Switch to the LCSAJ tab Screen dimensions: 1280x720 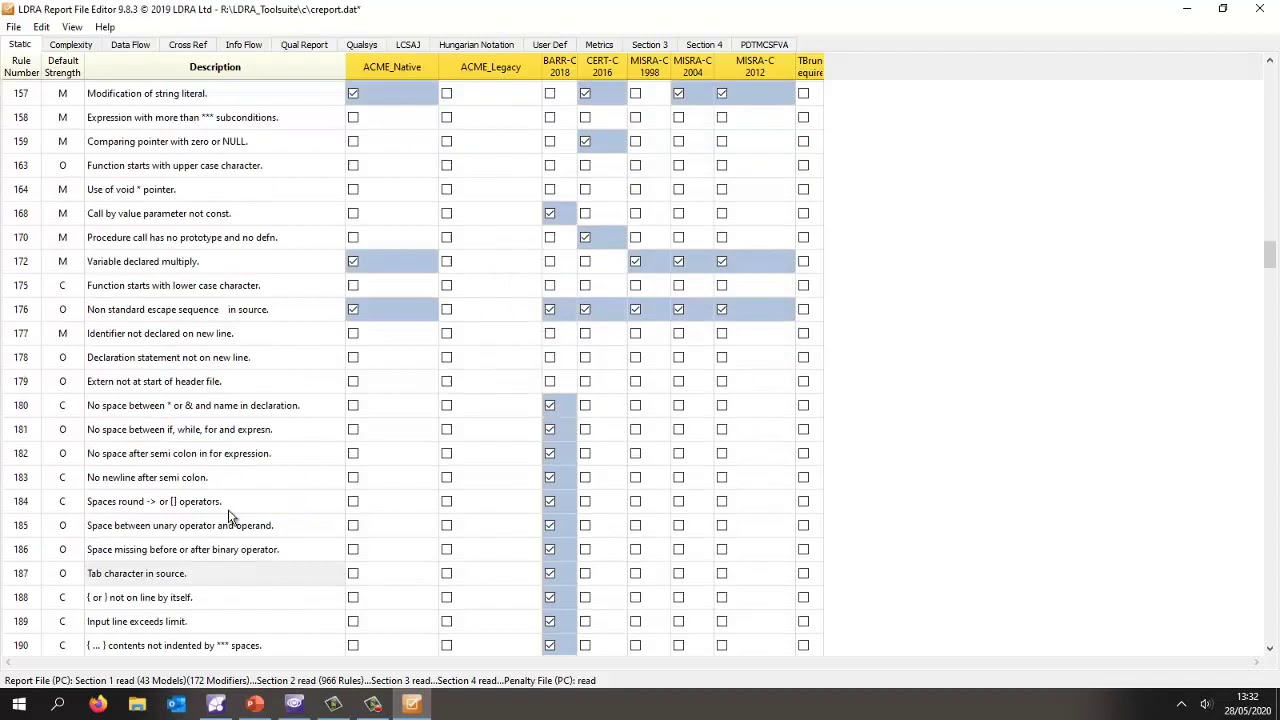coord(408,45)
